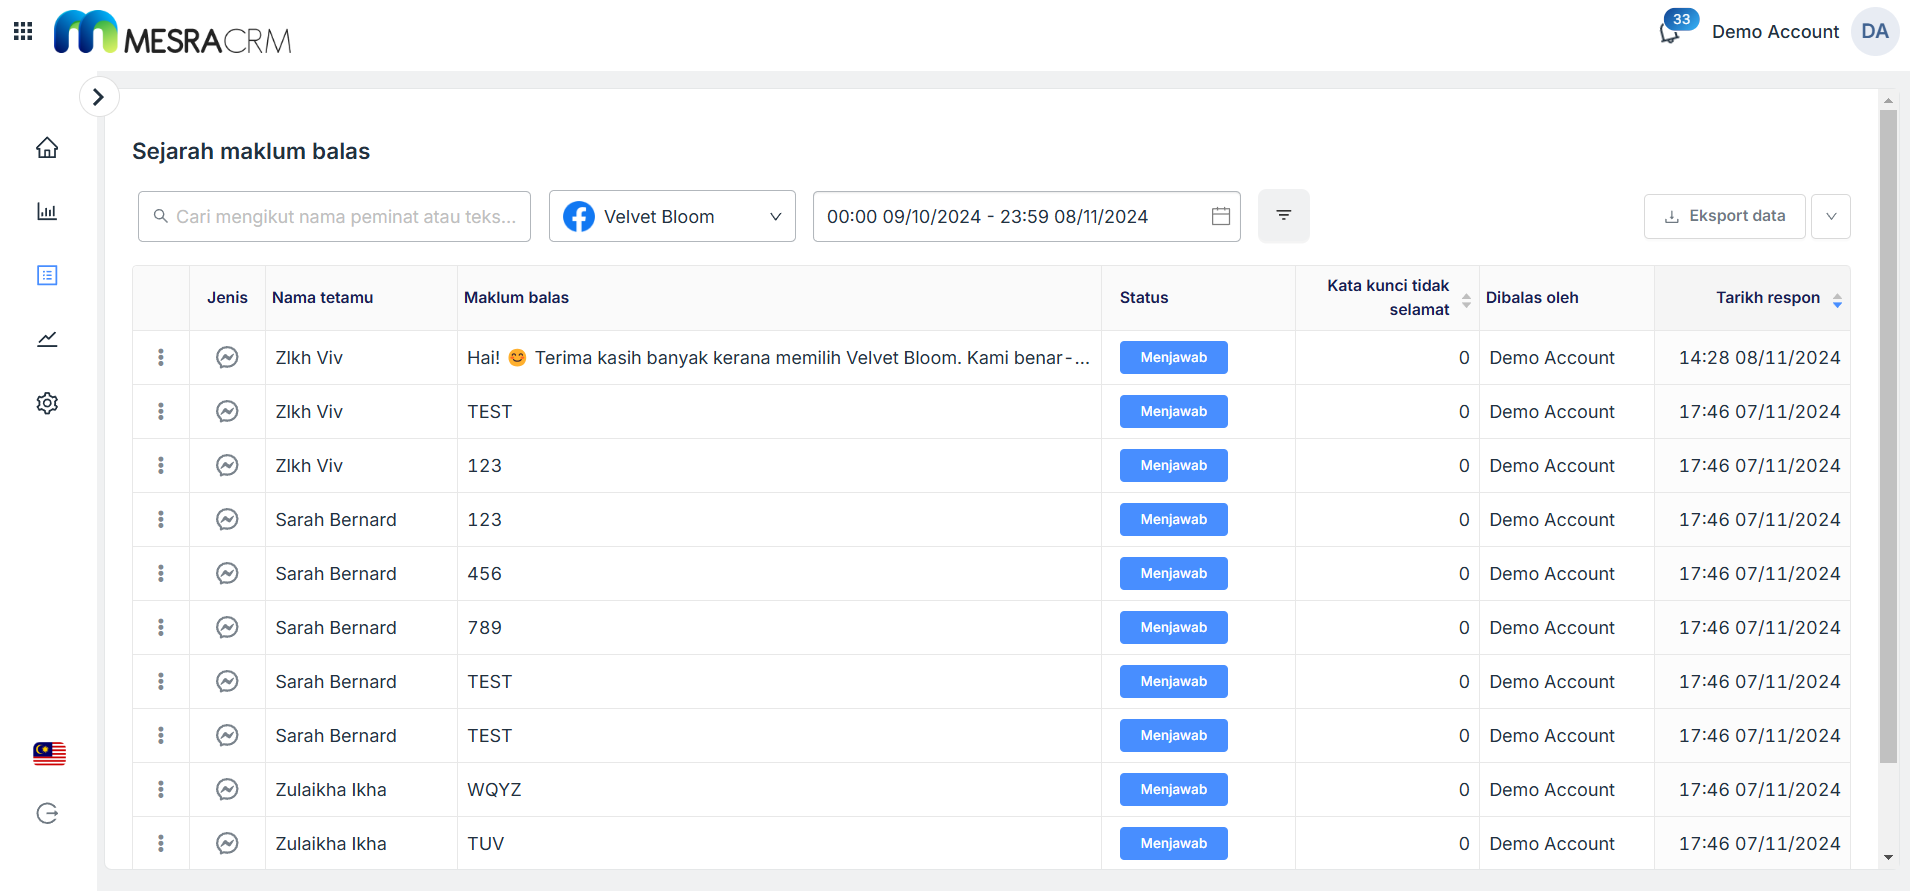The width and height of the screenshot is (1910, 891).
Task: Click Menjawab status on WQYZ row
Action: [x=1173, y=790]
